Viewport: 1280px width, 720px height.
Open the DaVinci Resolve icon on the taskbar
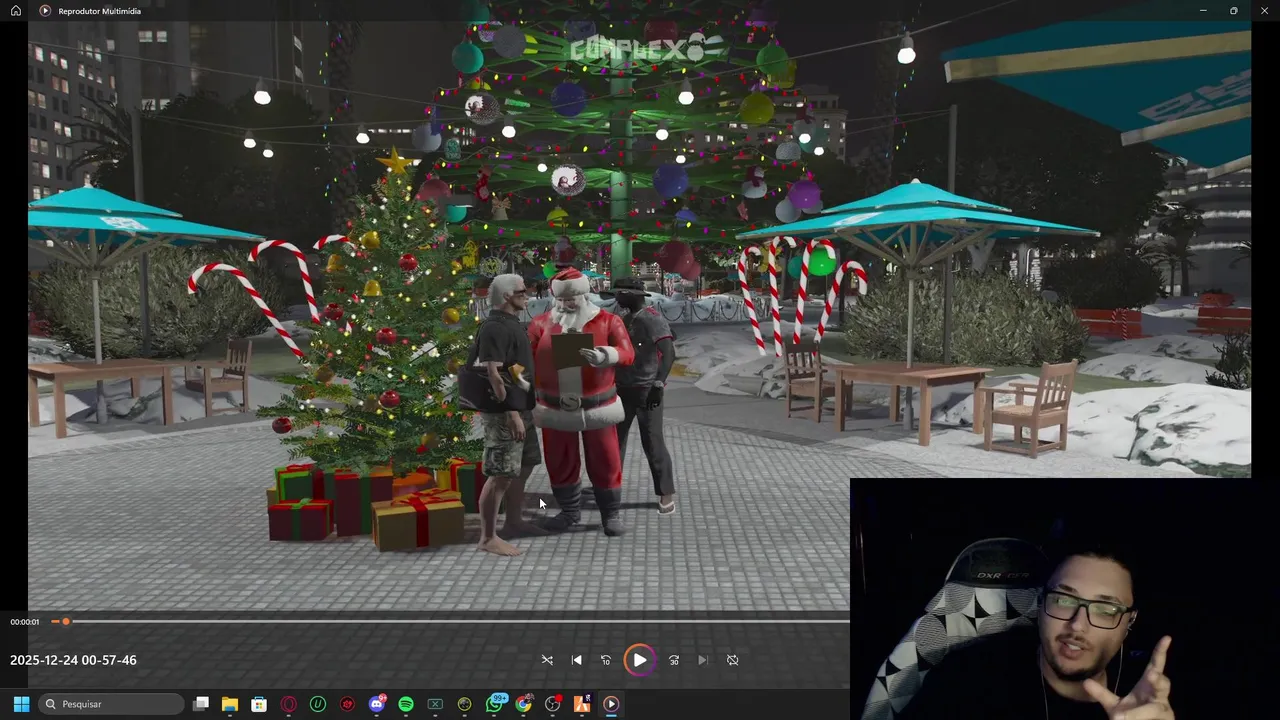point(553,704)
